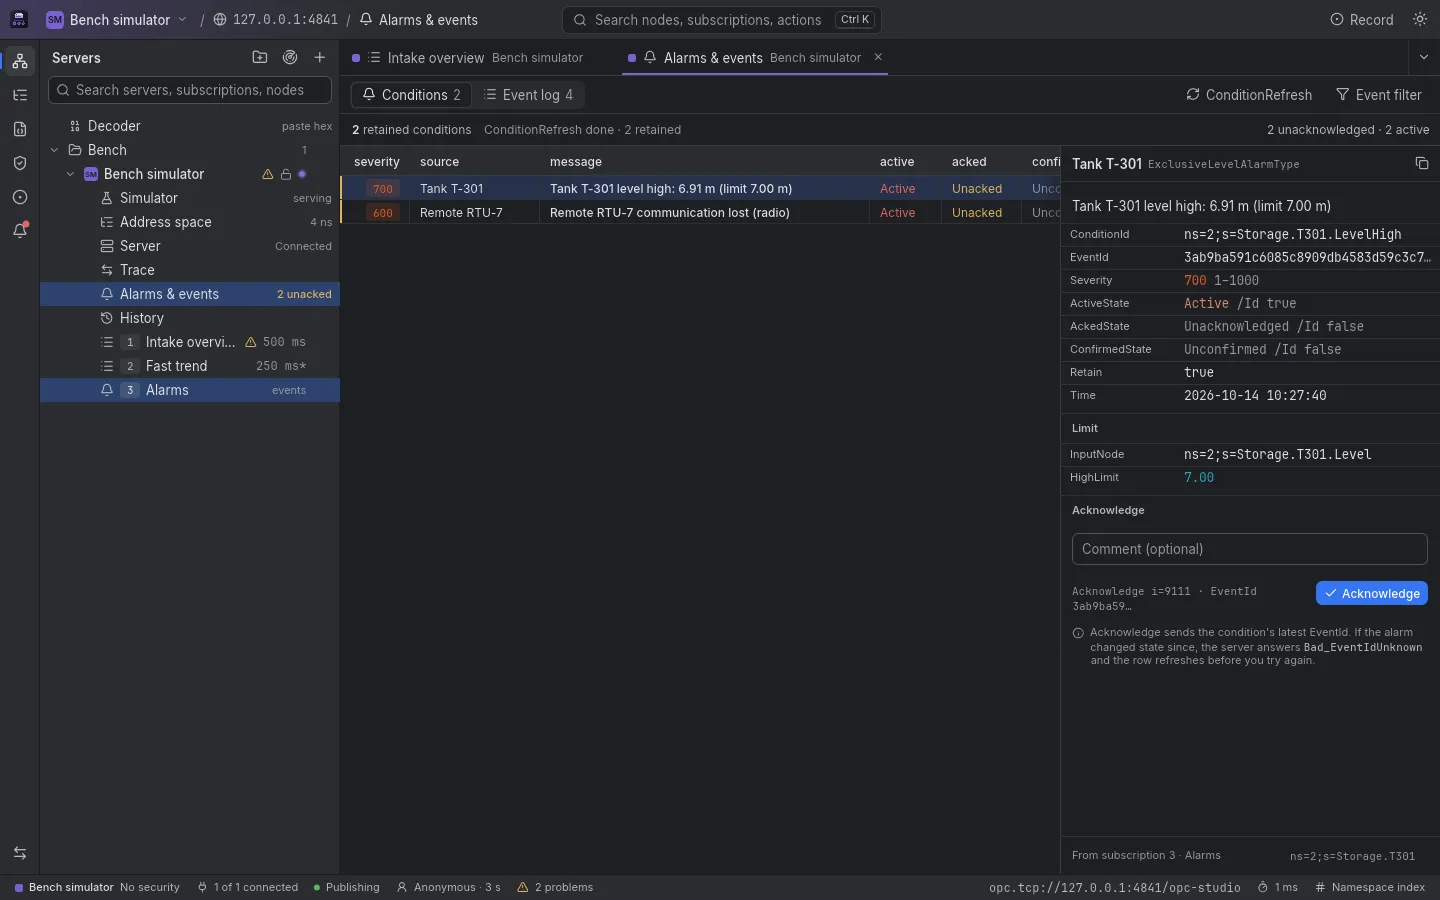
Task: Close the Alarms & events tab
Action: coord(878,57)
